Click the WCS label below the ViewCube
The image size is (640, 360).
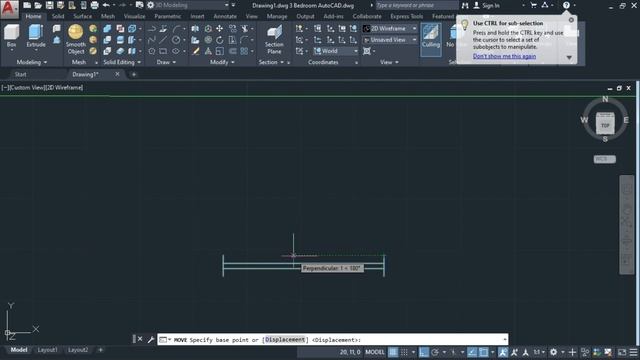[x=604, y=159]
